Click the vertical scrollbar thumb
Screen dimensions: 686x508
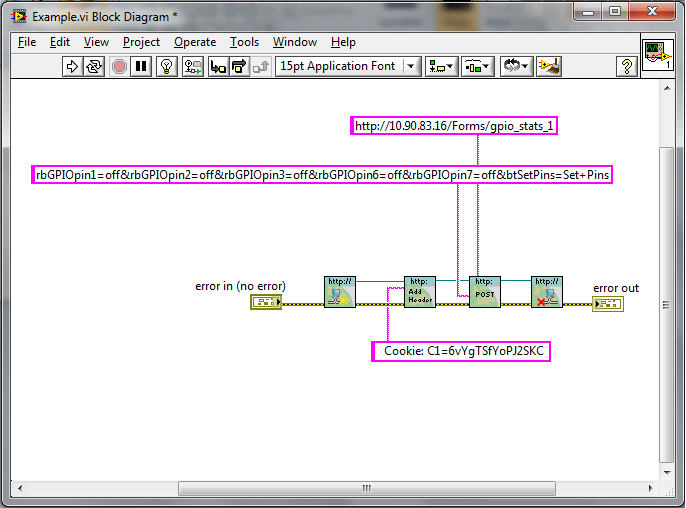click(x=666, y=305)
